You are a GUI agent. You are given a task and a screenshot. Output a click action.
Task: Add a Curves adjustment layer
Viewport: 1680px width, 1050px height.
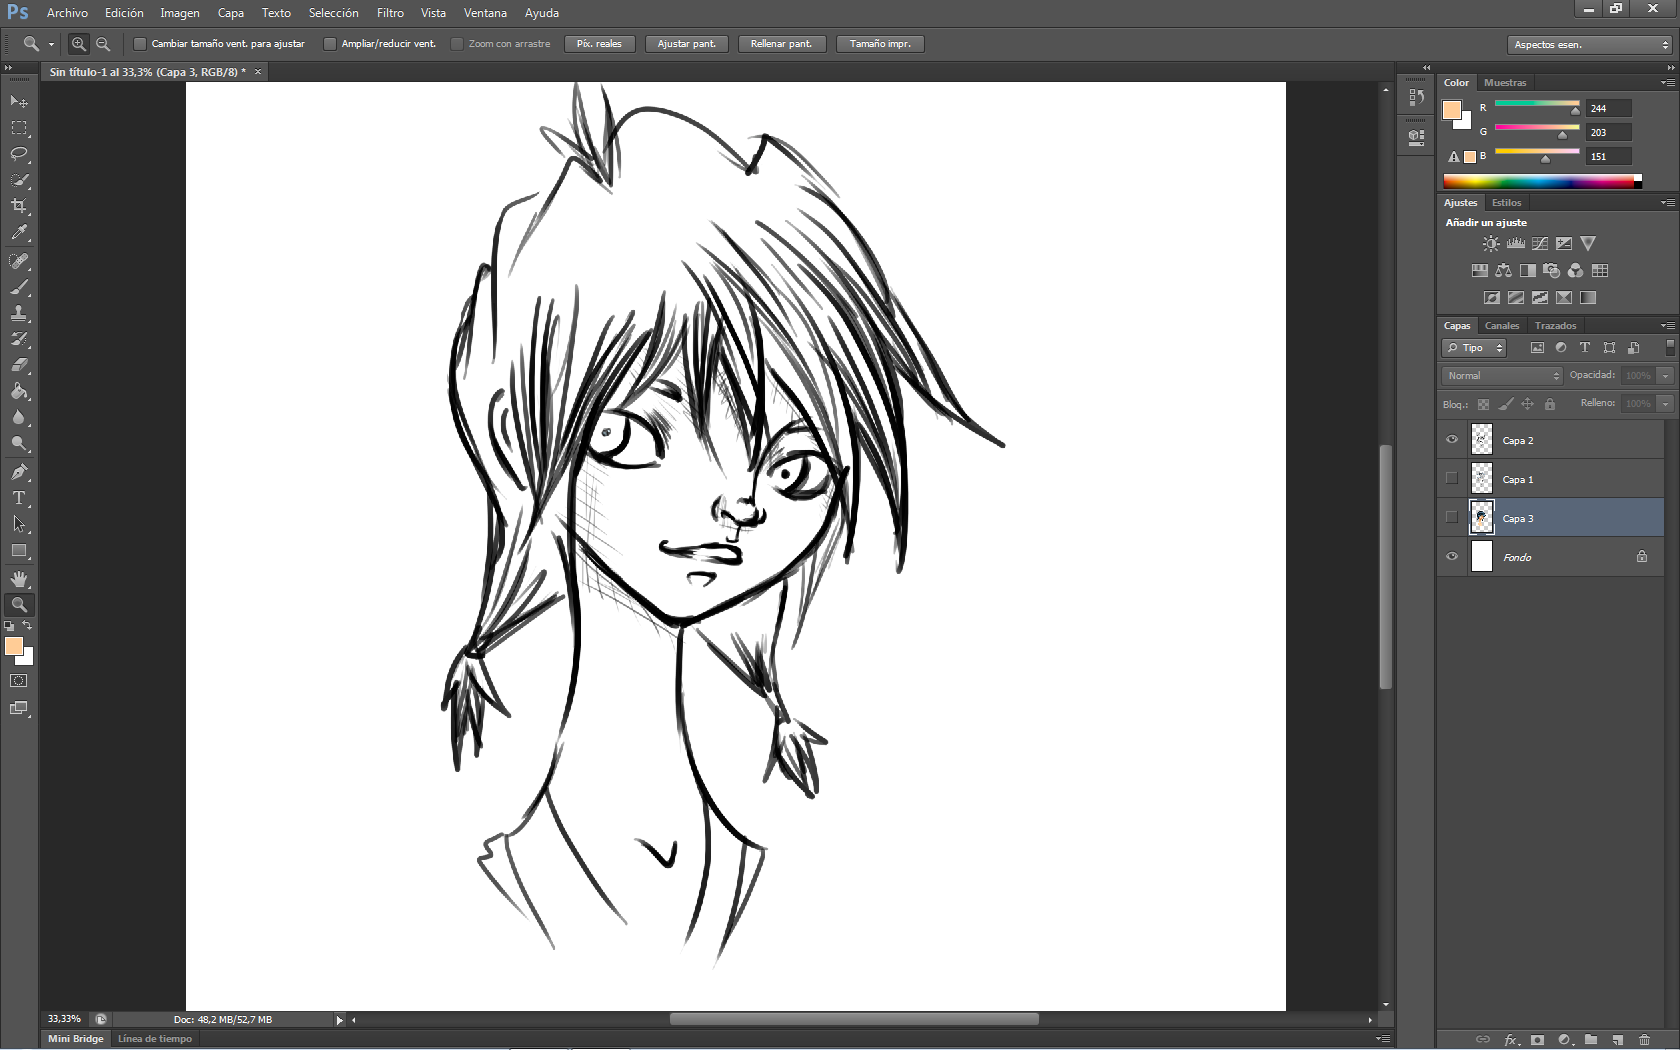pos(1540,243)
